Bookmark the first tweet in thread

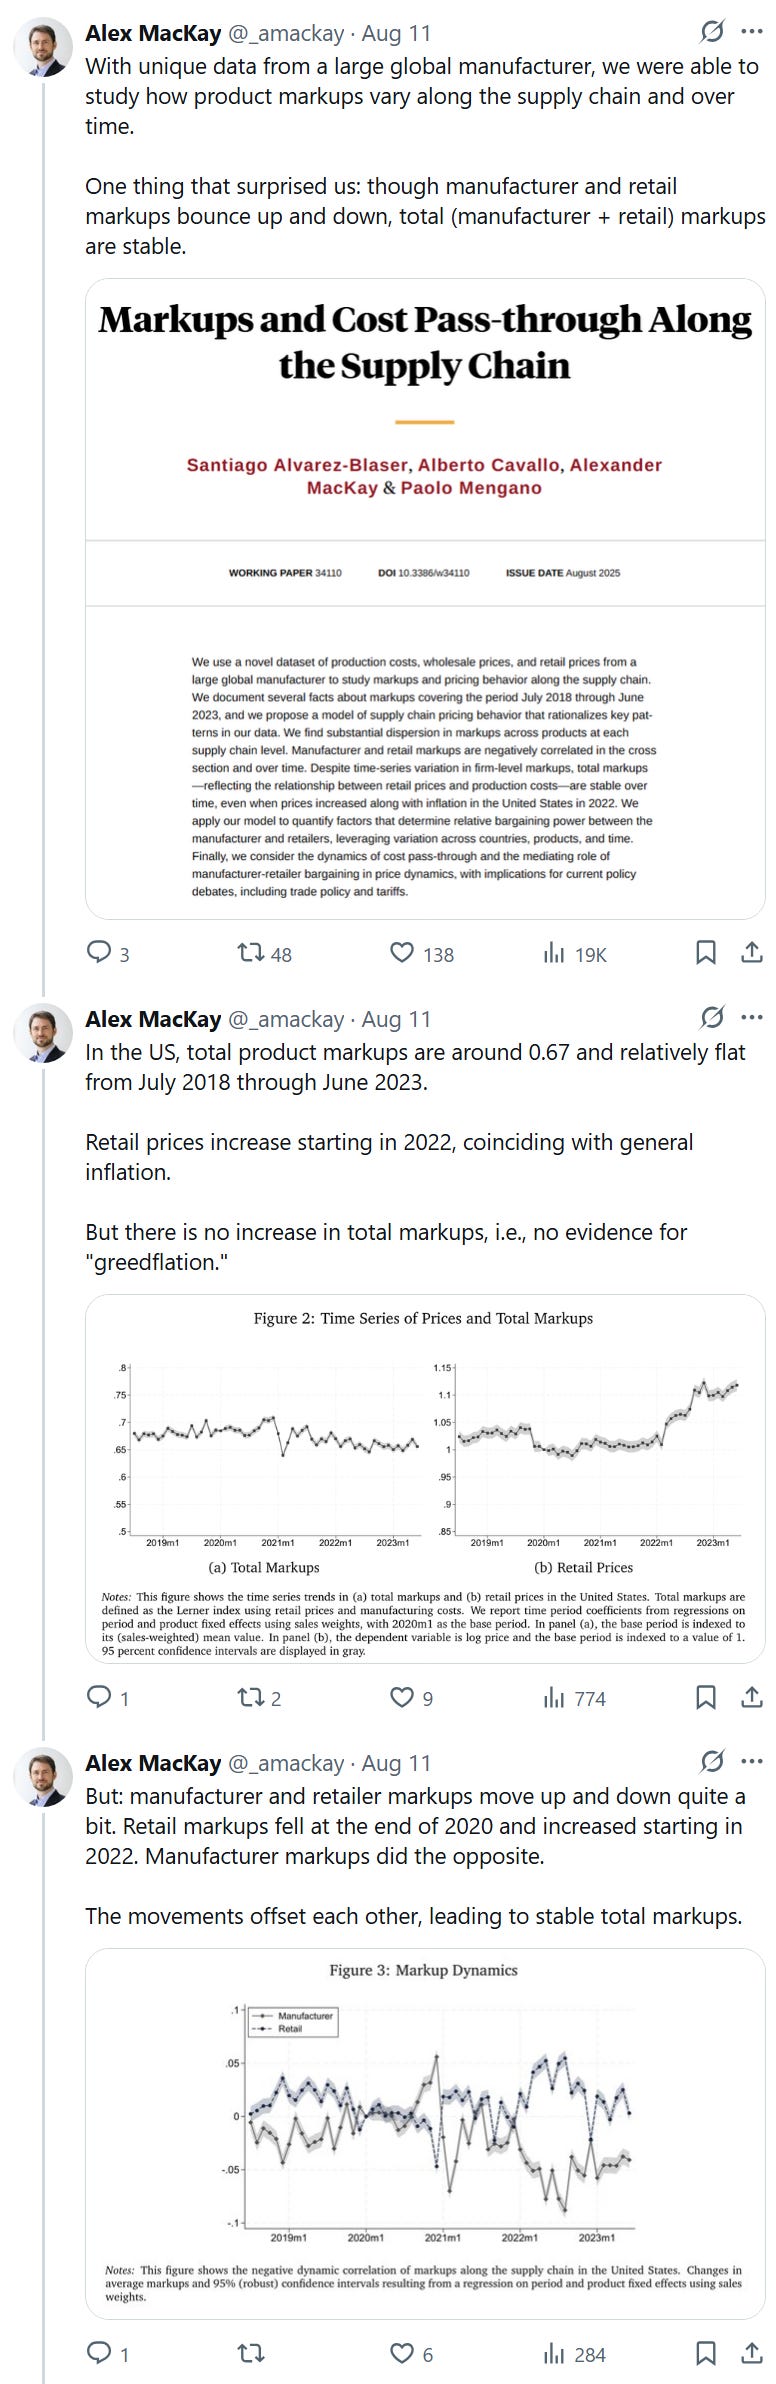point(705,953)
